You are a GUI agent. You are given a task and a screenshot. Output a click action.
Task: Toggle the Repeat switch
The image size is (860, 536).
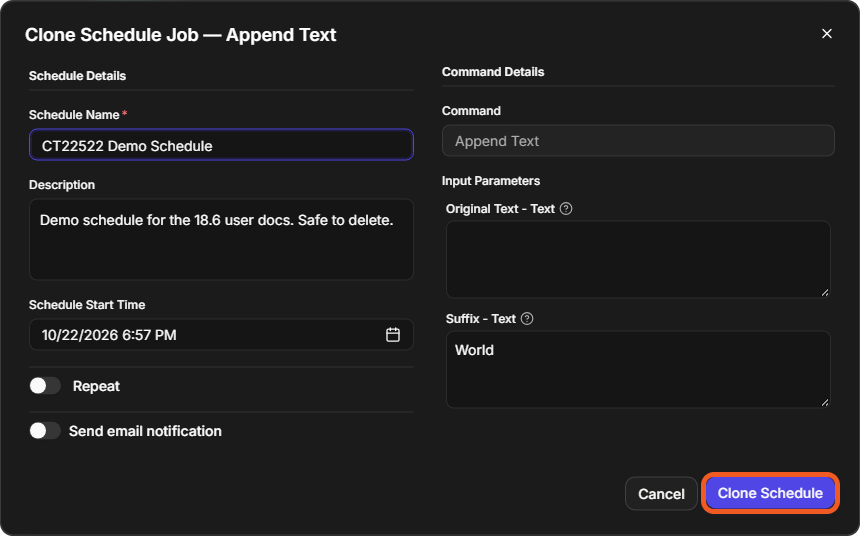45,386
